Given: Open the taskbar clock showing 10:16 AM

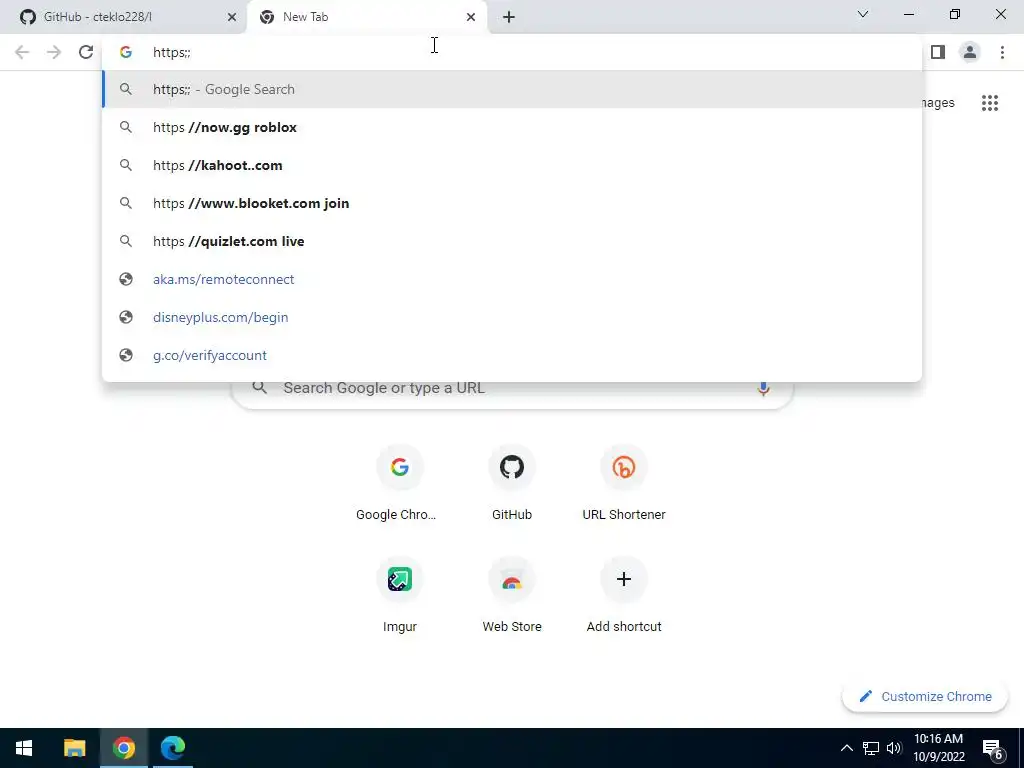Looking at the screenshot, I should [938, 748].
